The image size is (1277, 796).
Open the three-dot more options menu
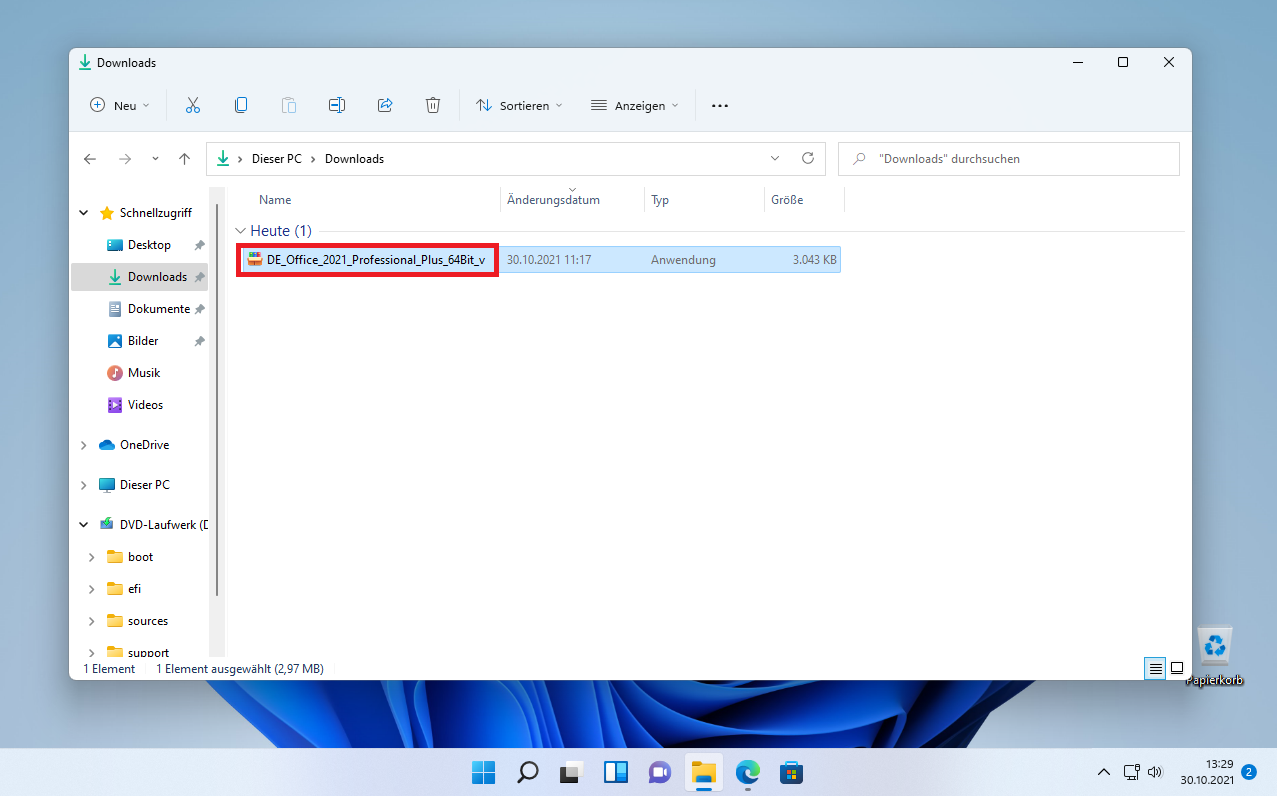click(x=720, y=105)
